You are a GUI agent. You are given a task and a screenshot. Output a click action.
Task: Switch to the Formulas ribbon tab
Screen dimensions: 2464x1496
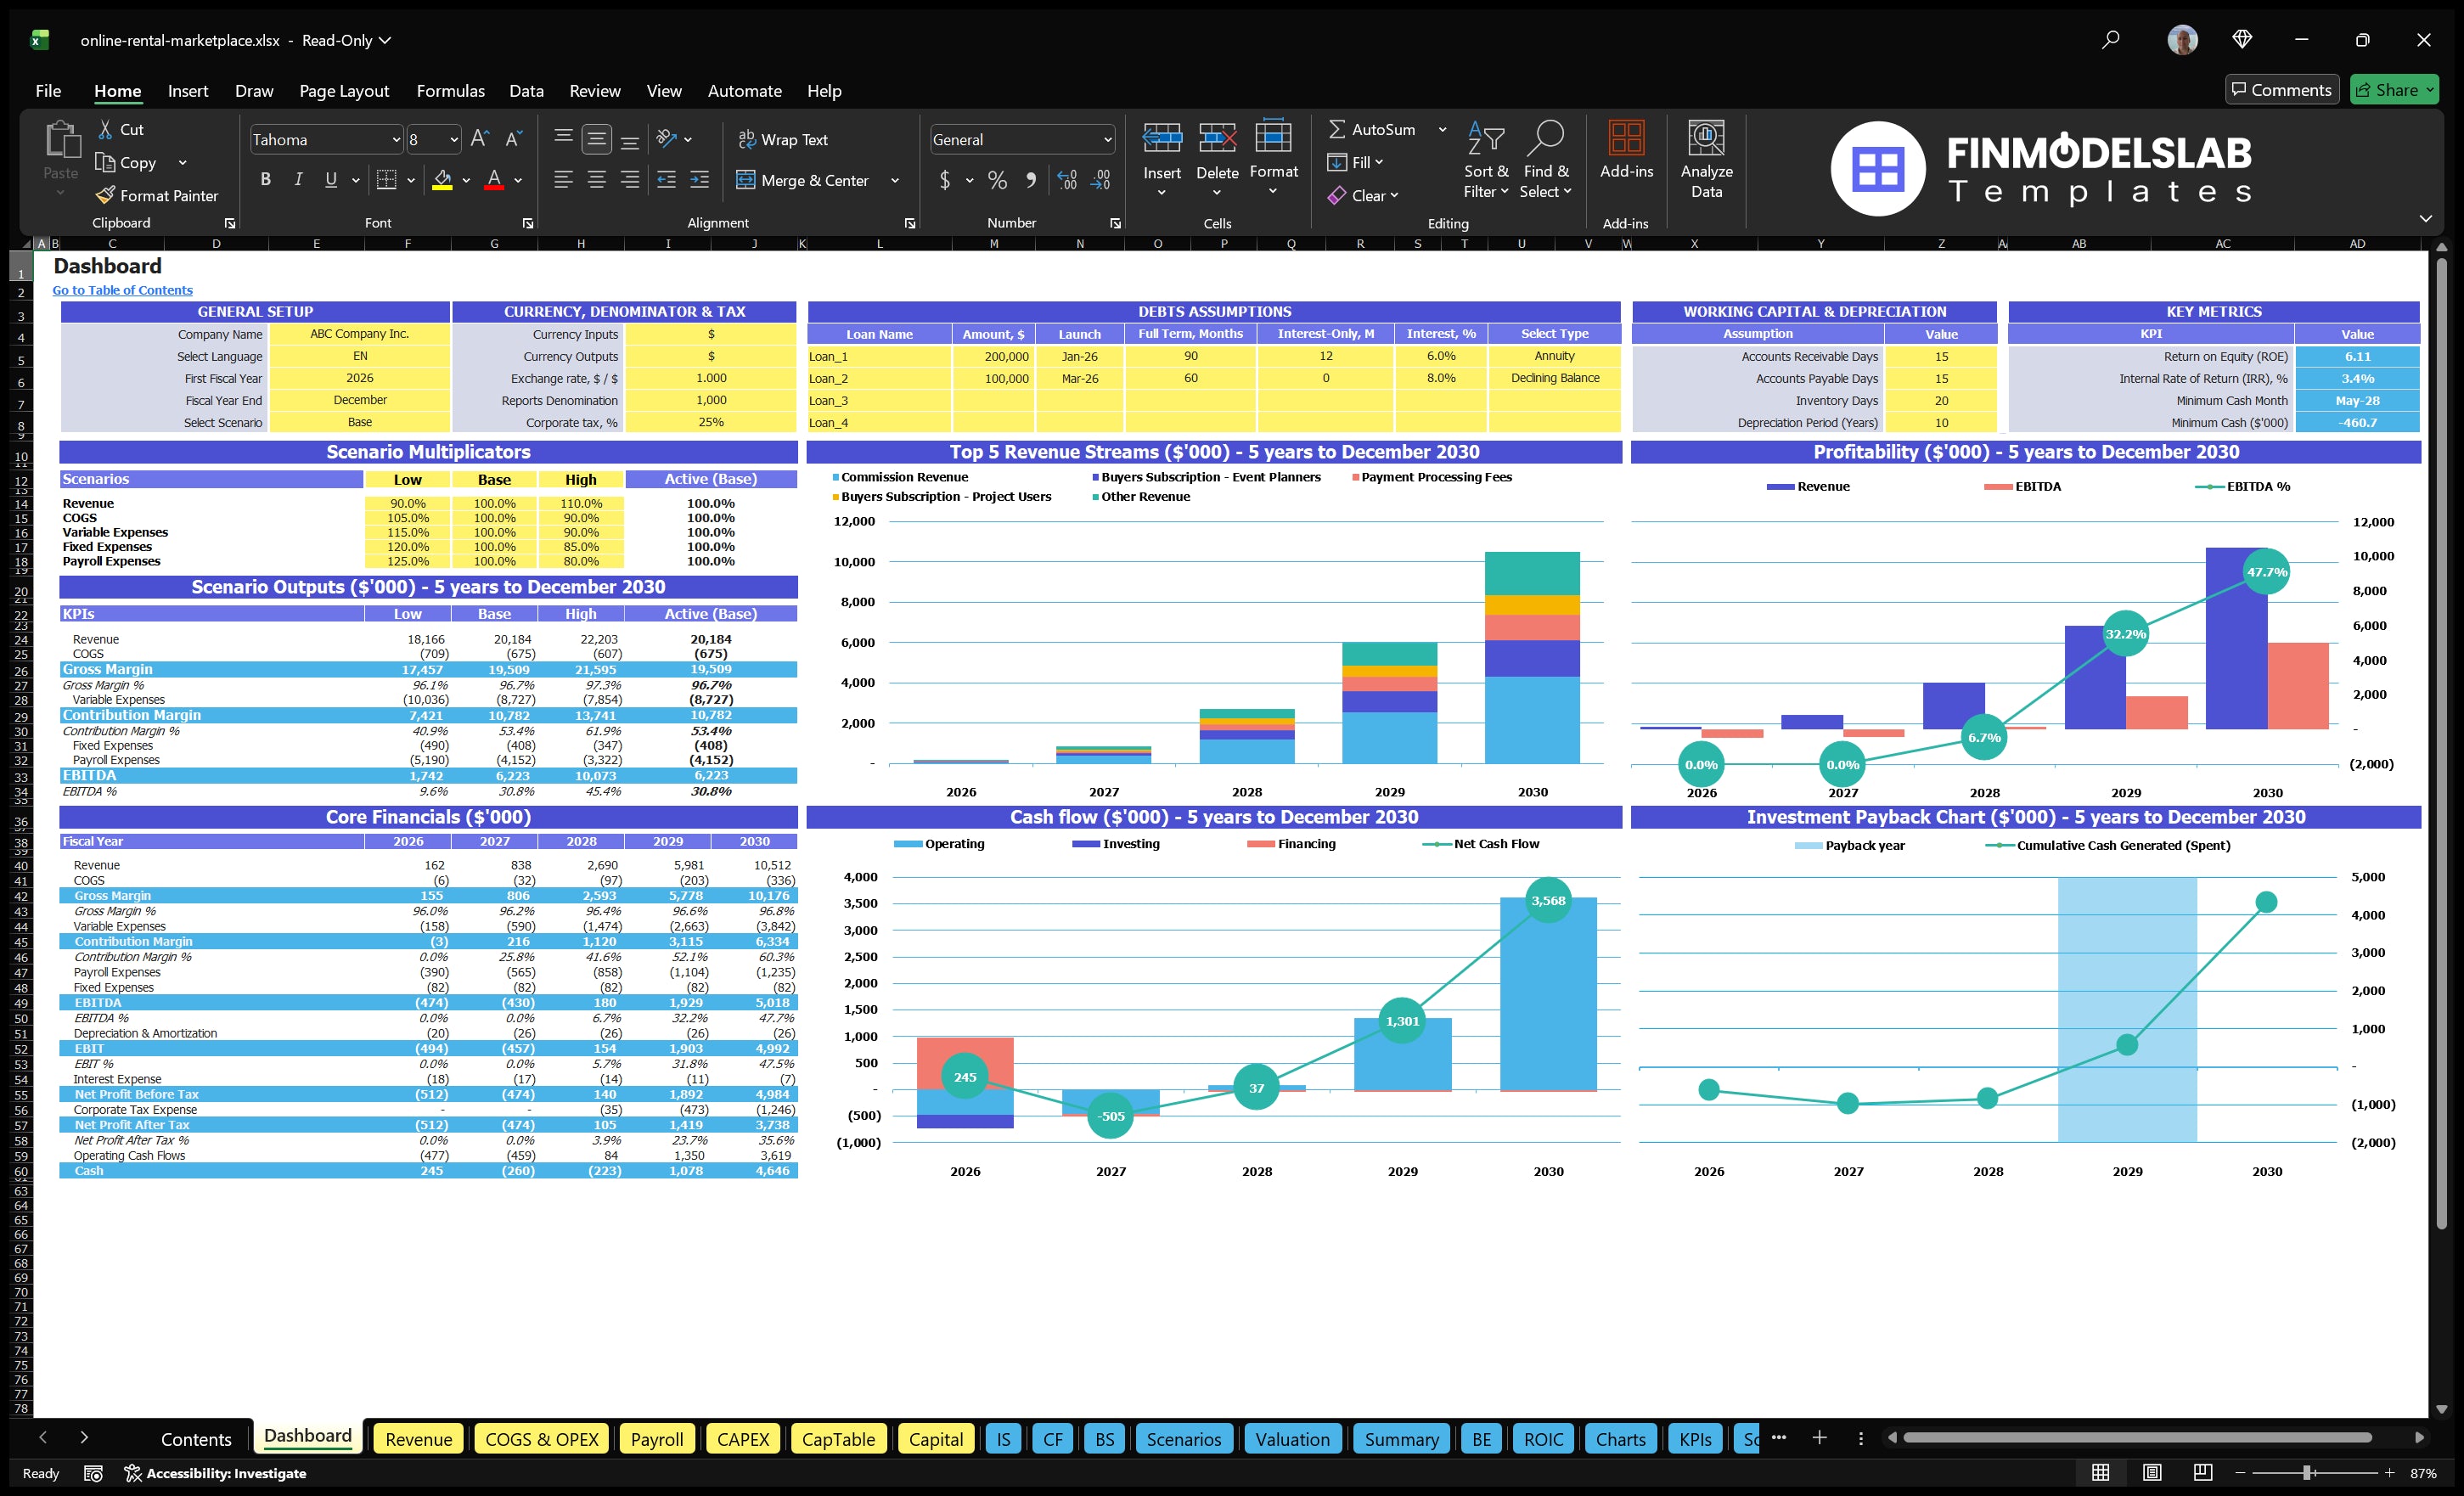point(450,90)
